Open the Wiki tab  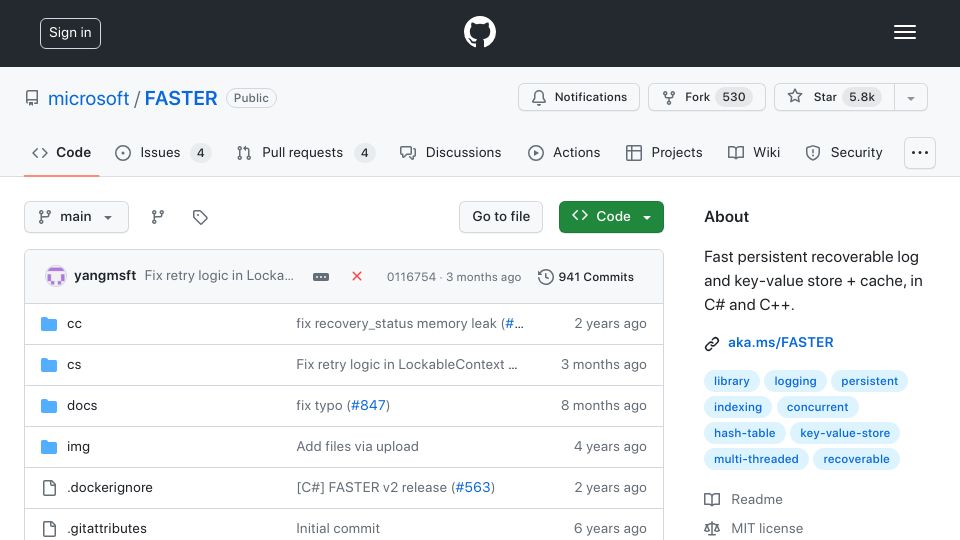click(x=754, y=152)
